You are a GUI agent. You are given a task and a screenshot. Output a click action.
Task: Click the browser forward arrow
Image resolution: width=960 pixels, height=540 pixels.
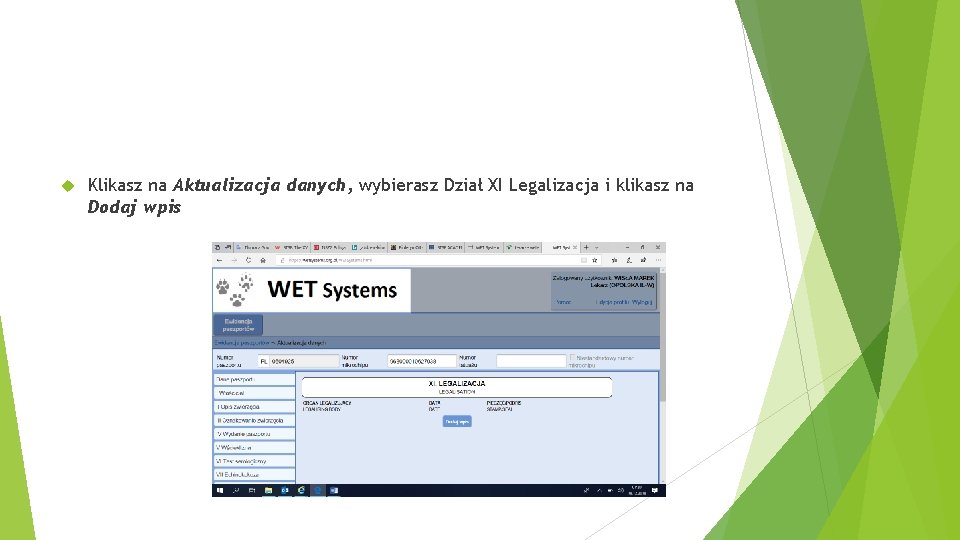click(x=234, y=260)
